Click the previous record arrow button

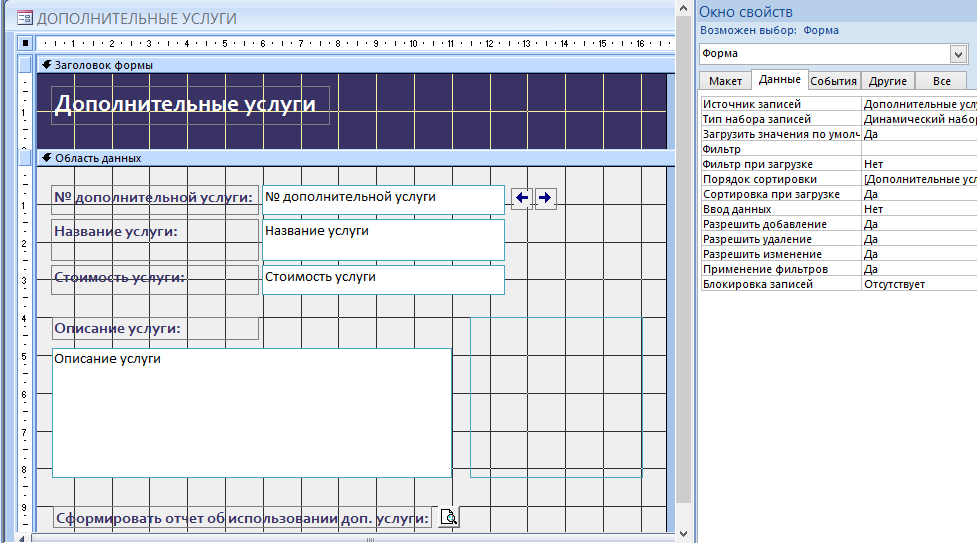tap(521, 198)
